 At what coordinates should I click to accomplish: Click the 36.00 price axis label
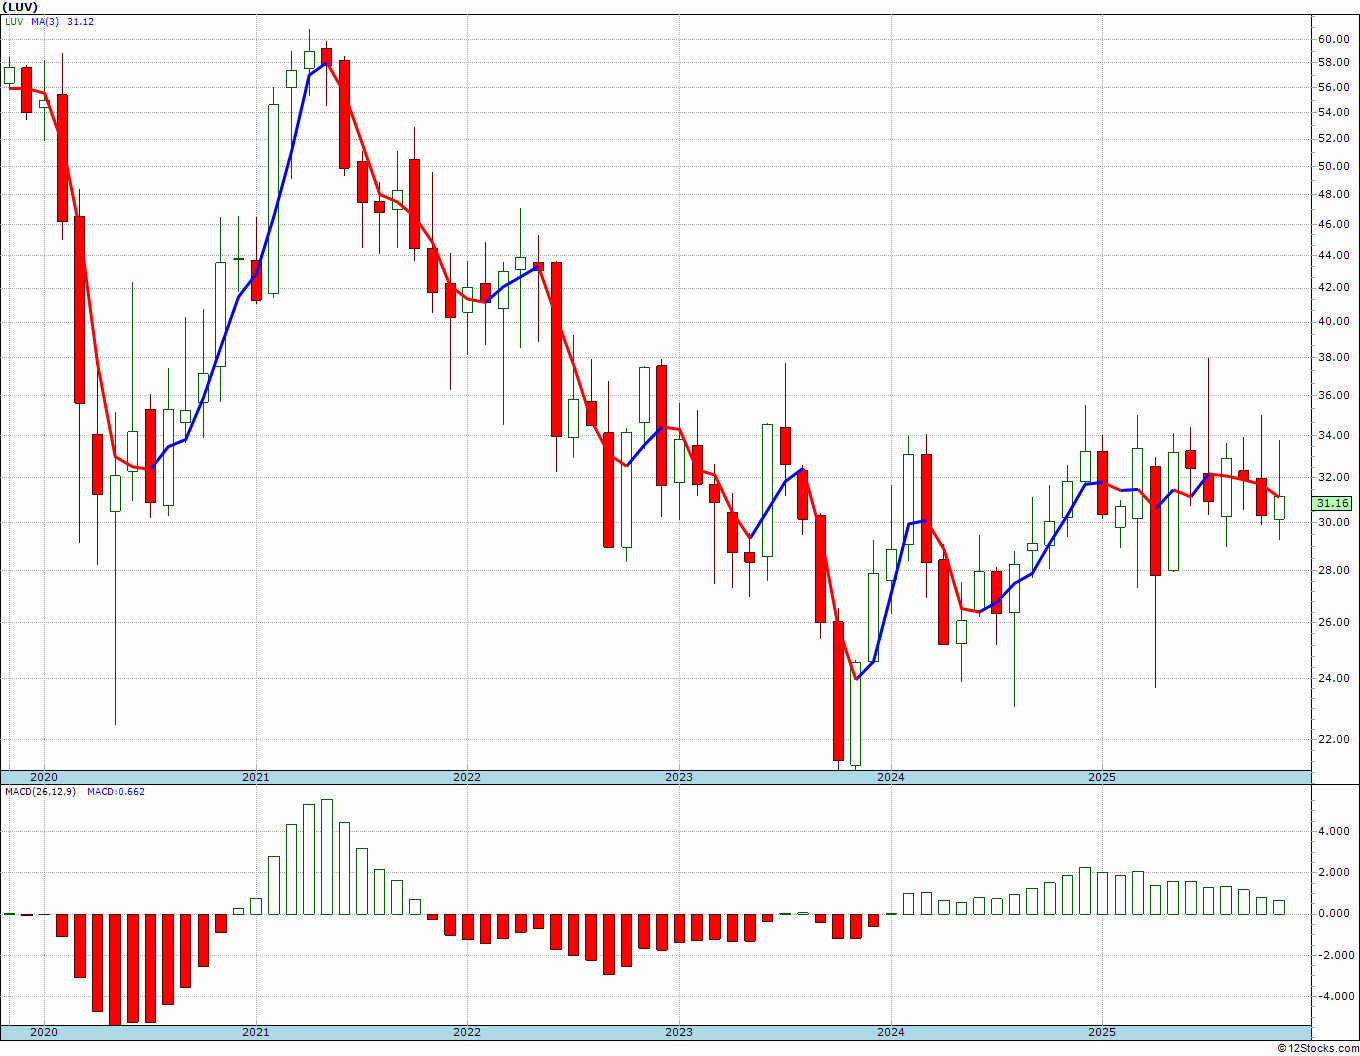tap(1333, 396)
